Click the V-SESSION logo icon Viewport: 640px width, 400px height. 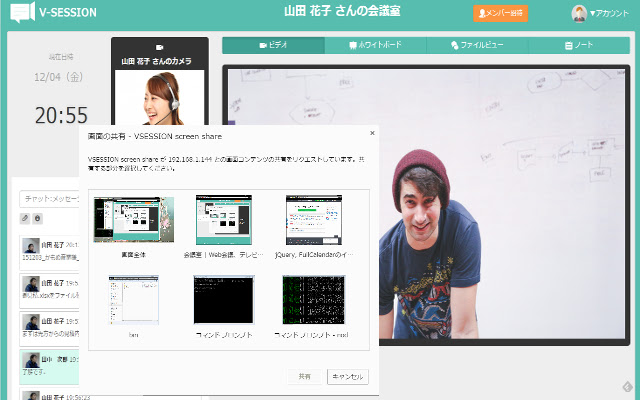pyautogui.click(x=22, y=12)
